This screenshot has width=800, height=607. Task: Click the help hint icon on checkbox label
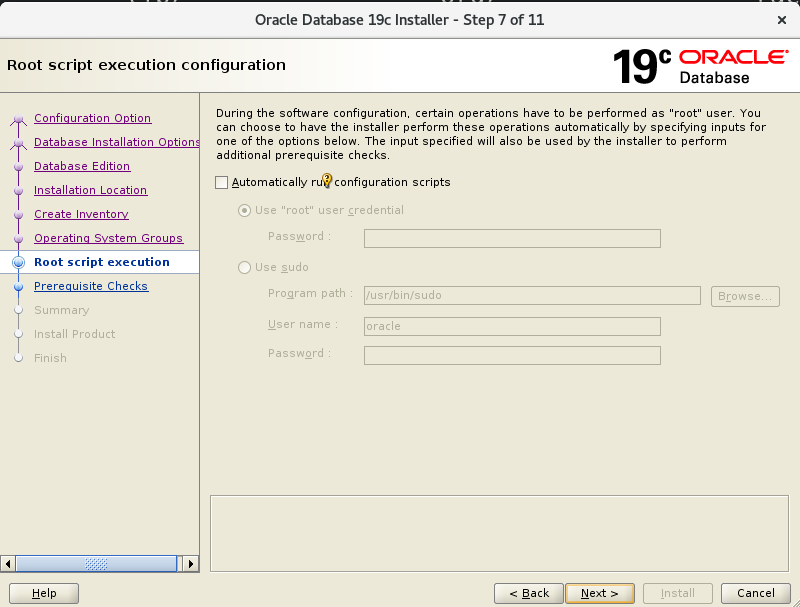pos(327,180)
